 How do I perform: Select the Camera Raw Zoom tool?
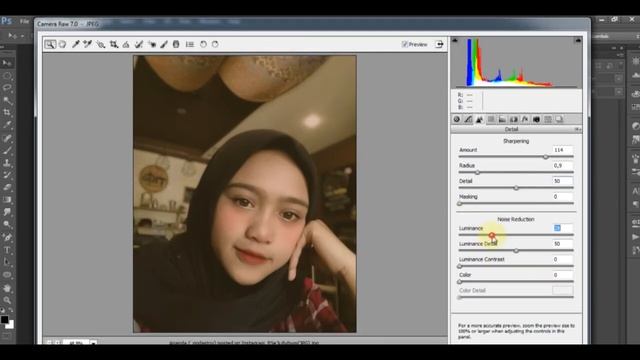50,44
